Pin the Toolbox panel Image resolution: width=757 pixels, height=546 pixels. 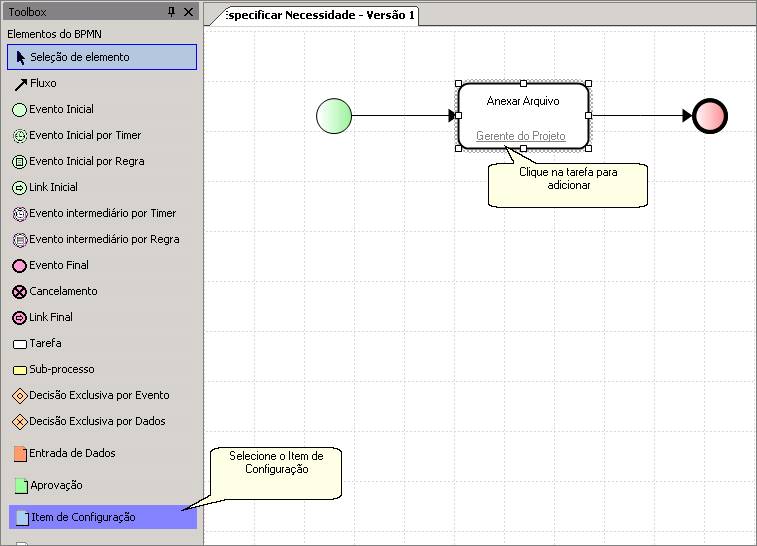click(171, 12)
